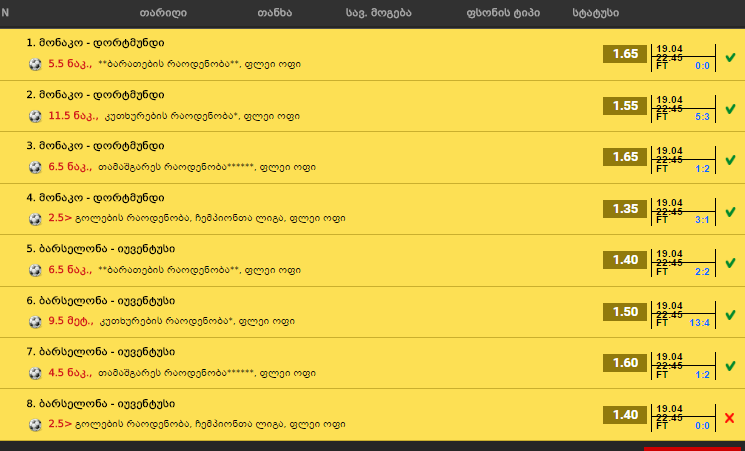The image size is (745, 451).
Task: Open match '5. ბარსელონა - იუვენტუსი'
Action: [x=101, y=249]
